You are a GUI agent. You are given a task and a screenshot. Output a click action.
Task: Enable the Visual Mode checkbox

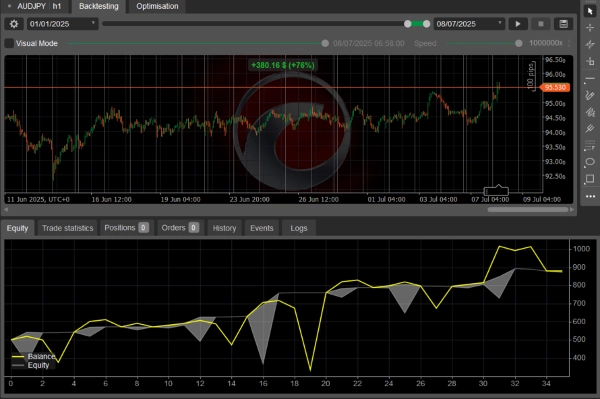coord(9,43)
